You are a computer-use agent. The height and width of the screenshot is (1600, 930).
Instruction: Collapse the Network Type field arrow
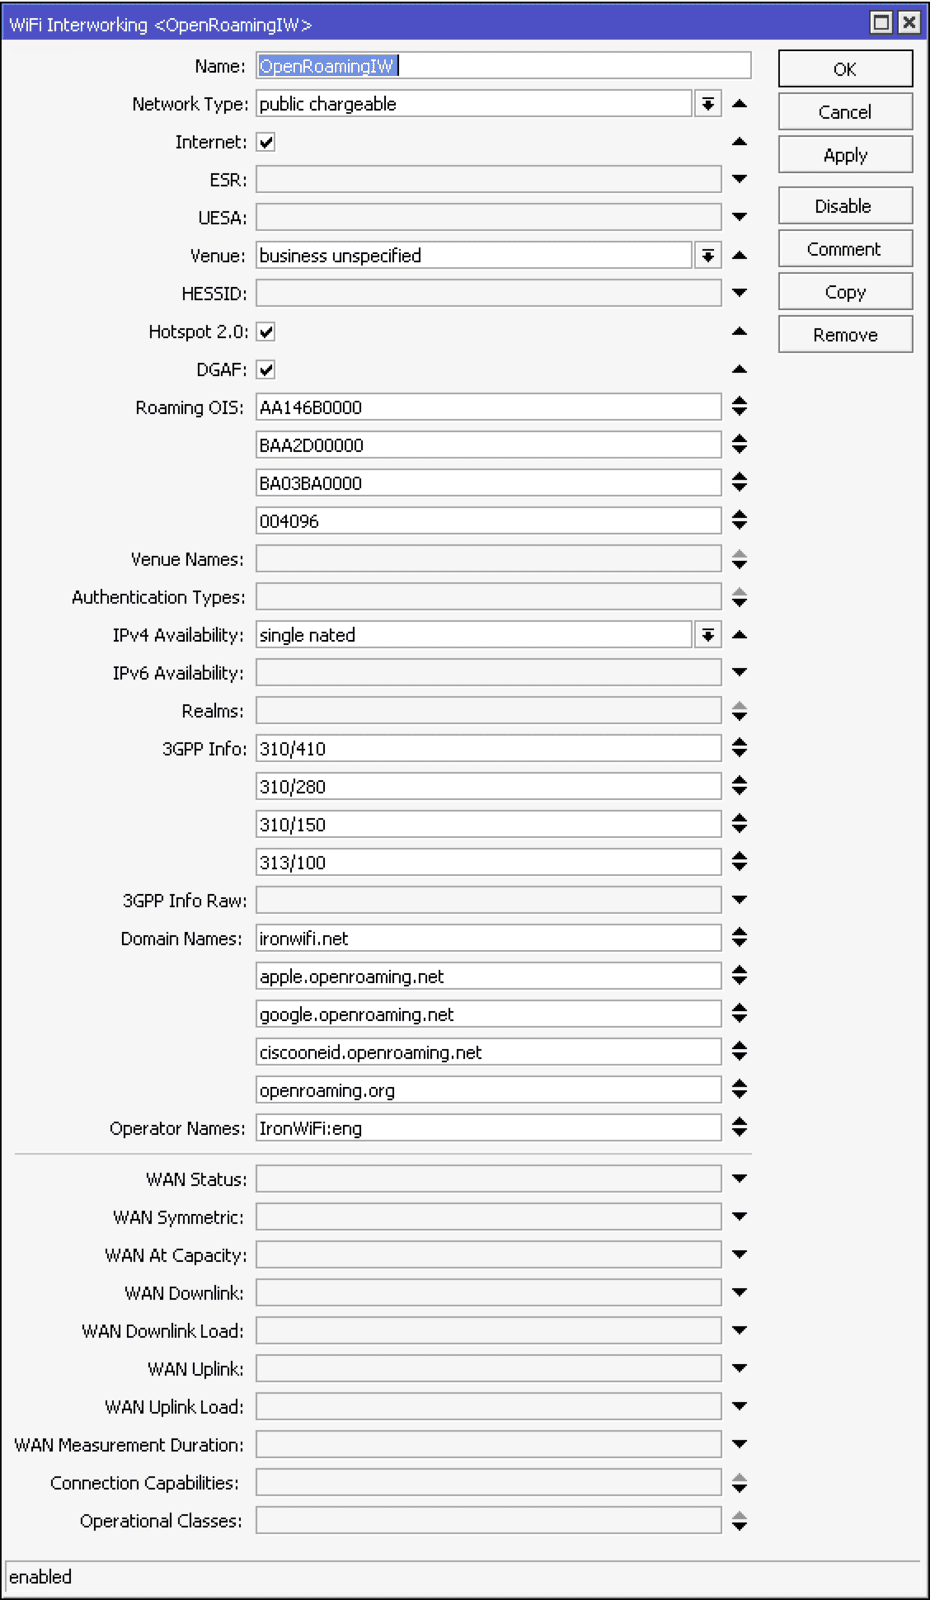(x=739, y=103)
